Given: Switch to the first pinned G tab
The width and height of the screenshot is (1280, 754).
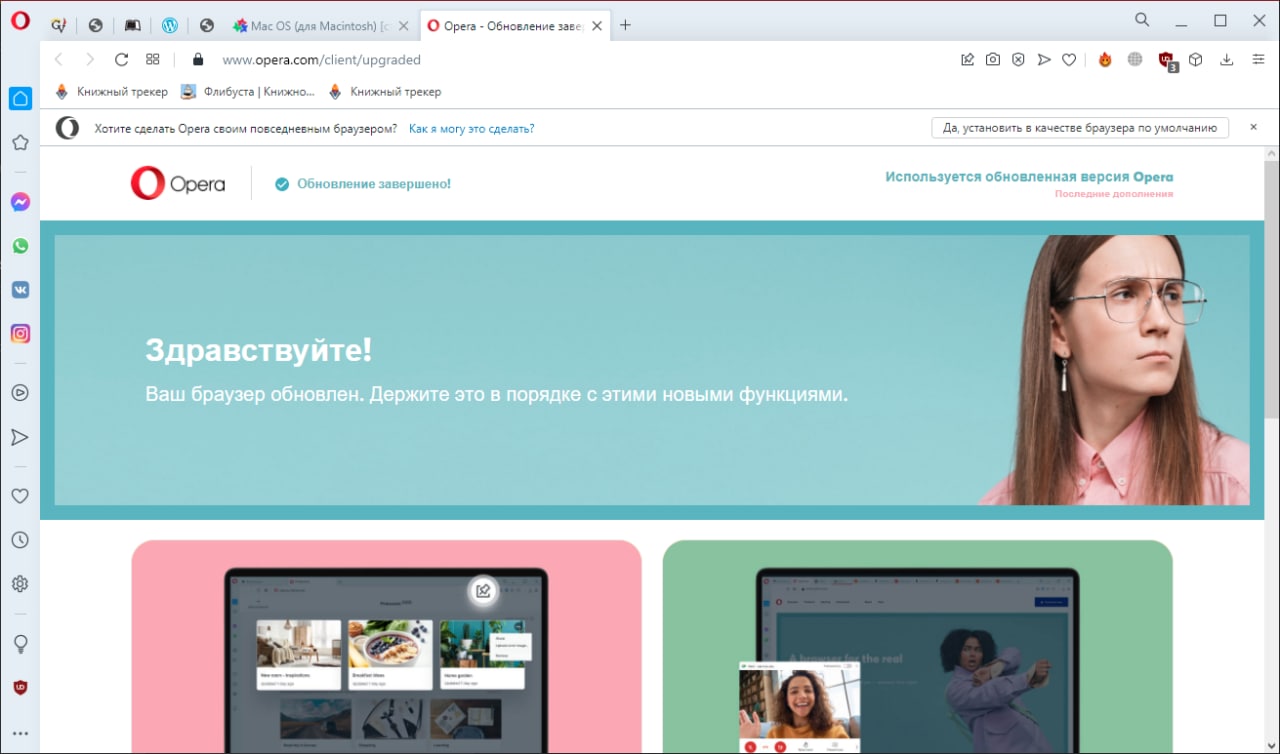Looking at the screenshot, I should 58,26.
